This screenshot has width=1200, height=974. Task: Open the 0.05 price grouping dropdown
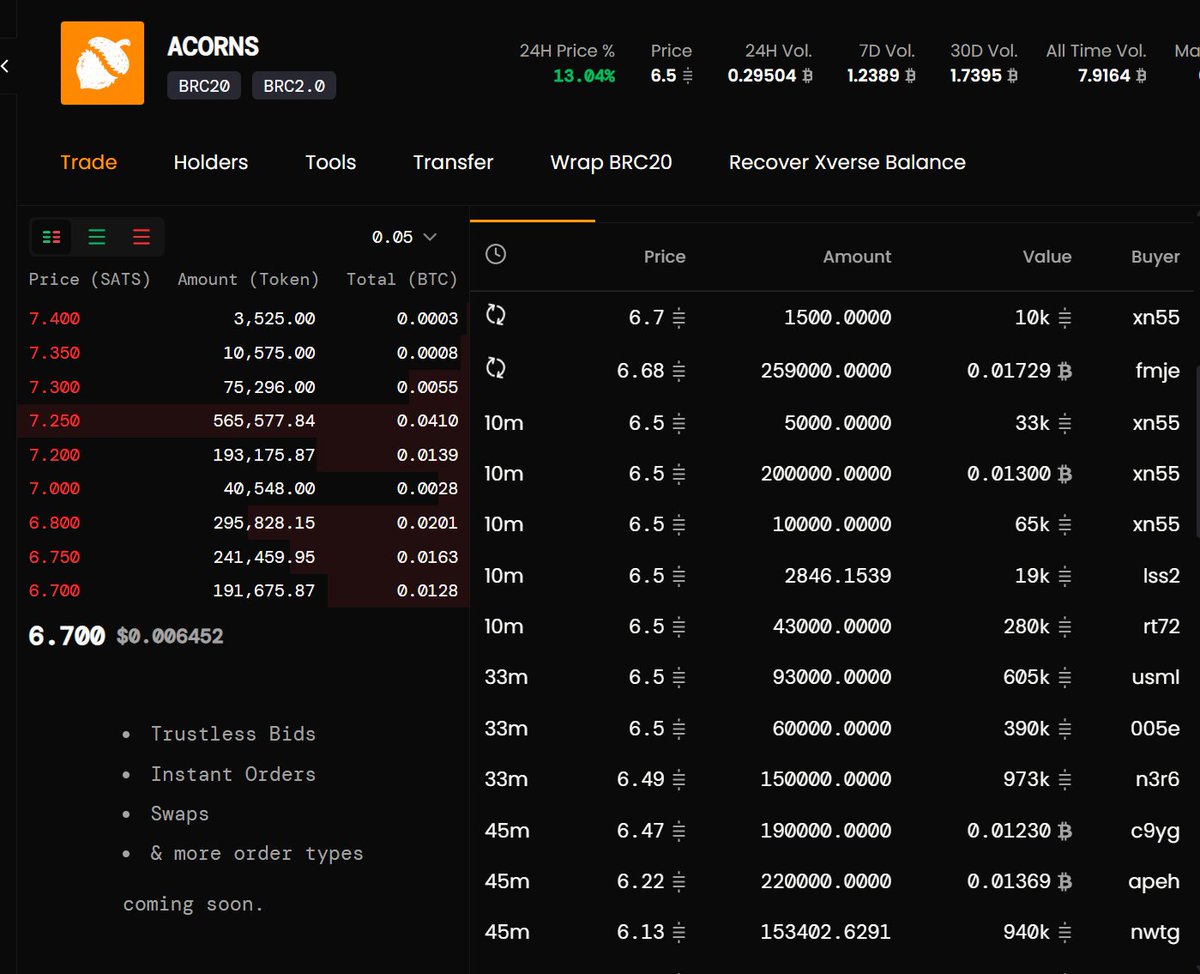[404, 237]
